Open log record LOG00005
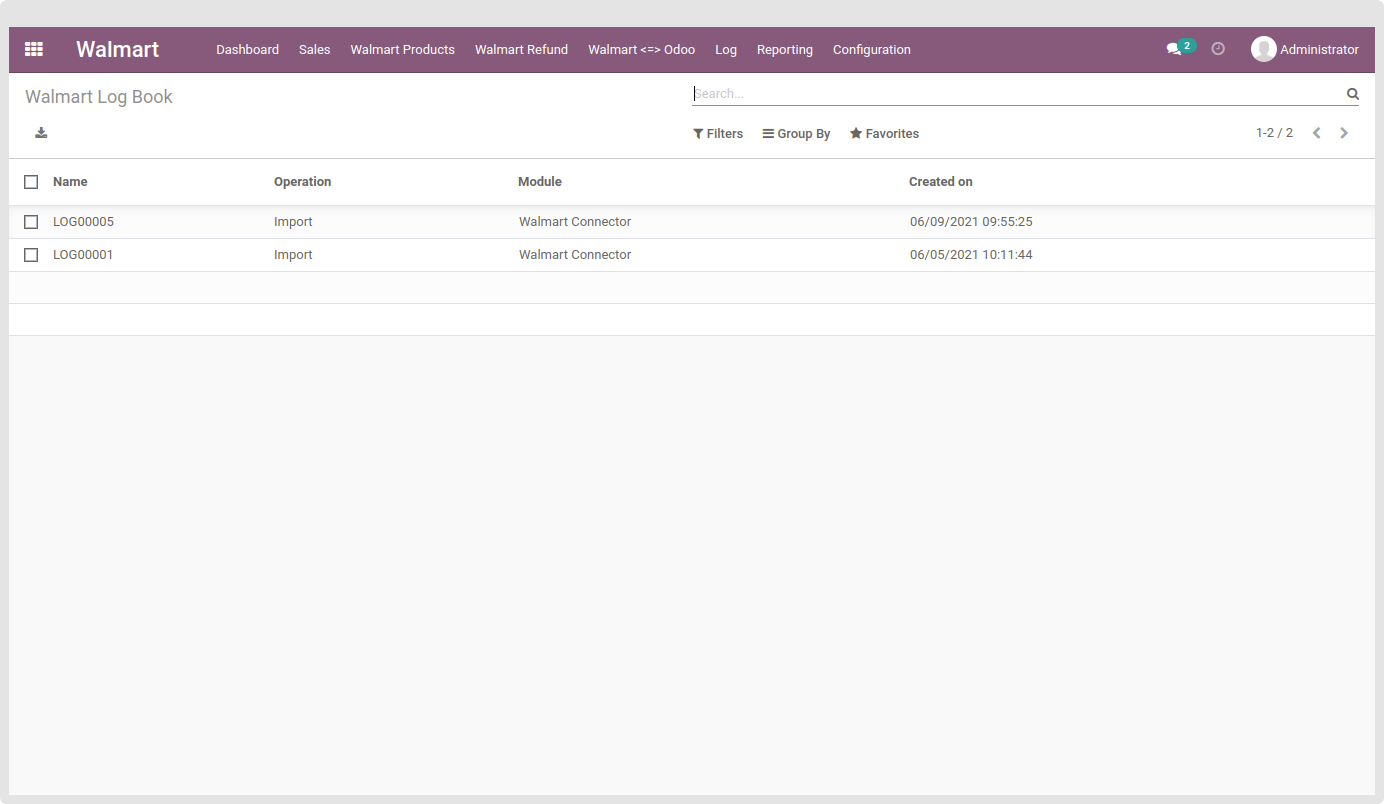 [x=83, y=222]
